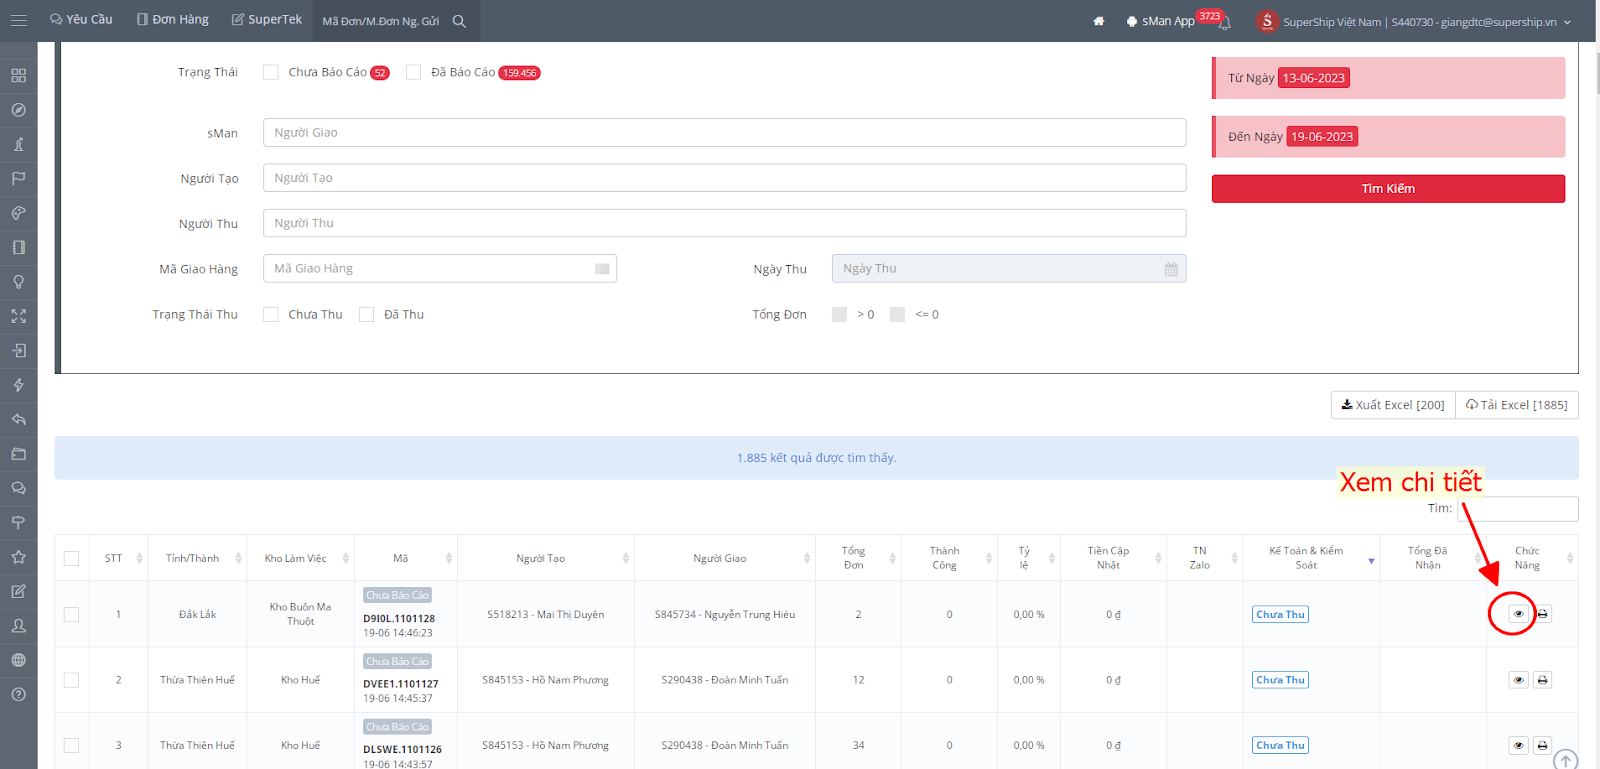Sort table by the Mã column
Viewport: 1600px width, 769px height.
(406, 558)
